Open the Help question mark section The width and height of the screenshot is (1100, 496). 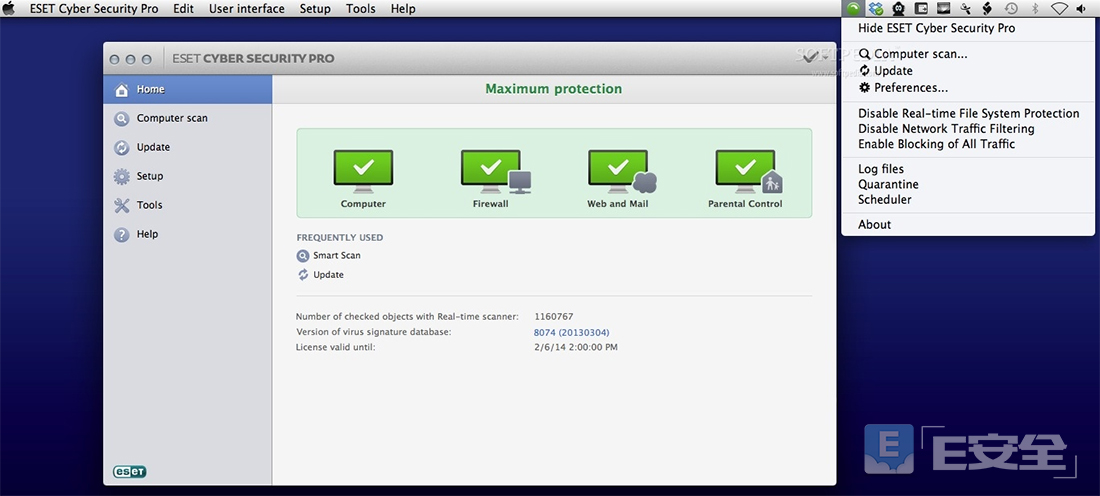coord(122,234)
